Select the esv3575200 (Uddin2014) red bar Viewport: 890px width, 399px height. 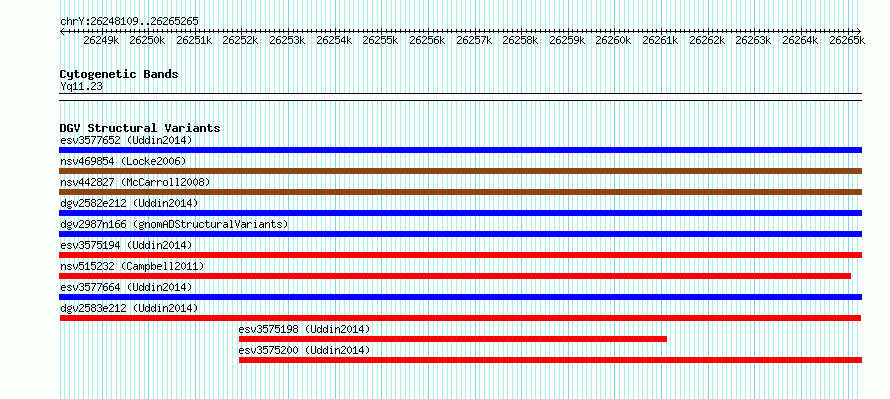[551, 360]
